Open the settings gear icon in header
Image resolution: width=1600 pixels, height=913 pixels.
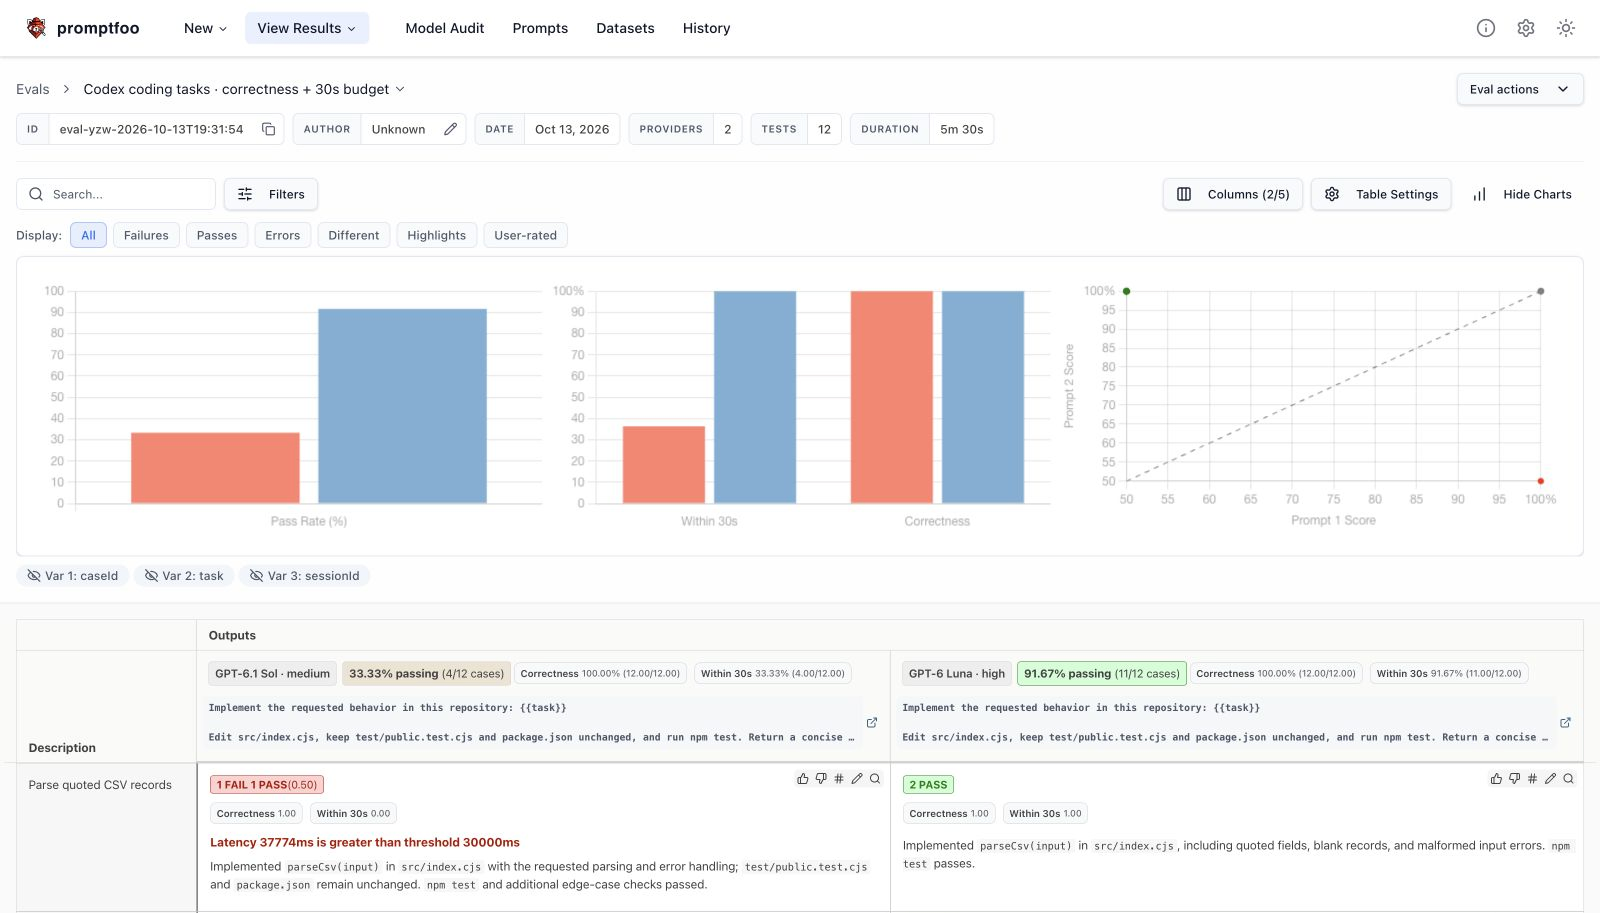1526,28
